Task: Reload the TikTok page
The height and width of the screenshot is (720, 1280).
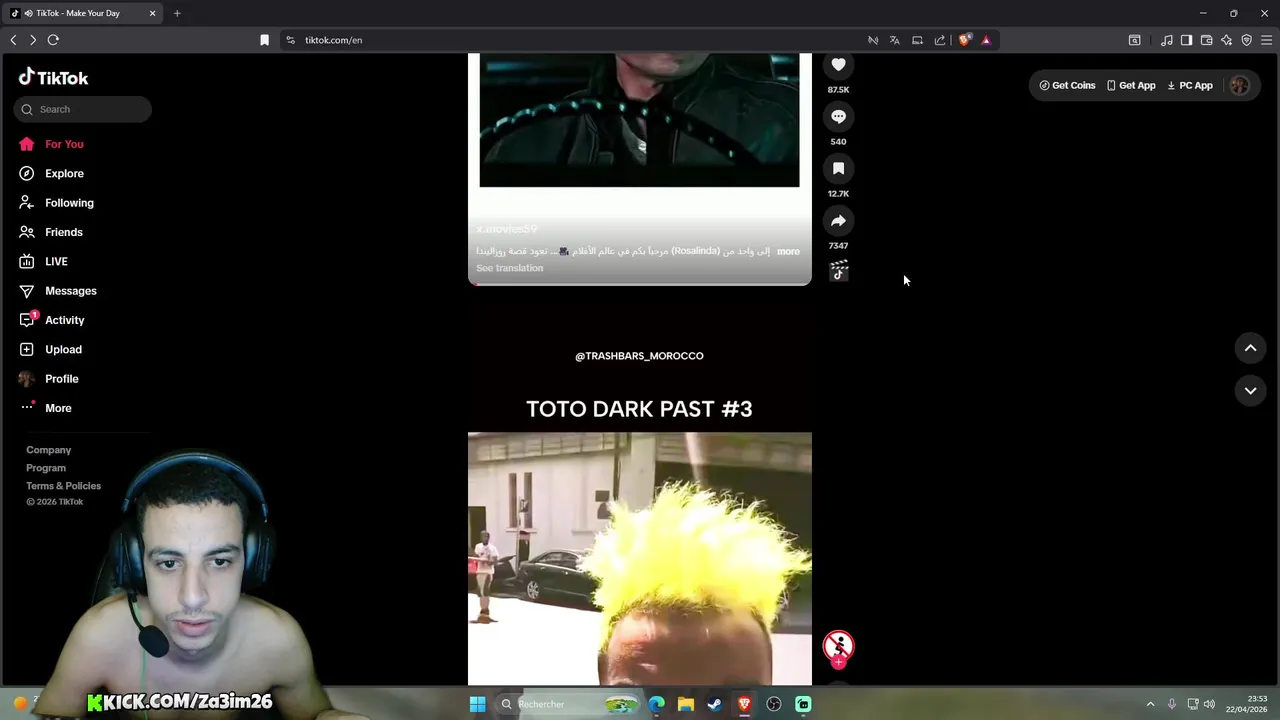Action: click(53, 40)
